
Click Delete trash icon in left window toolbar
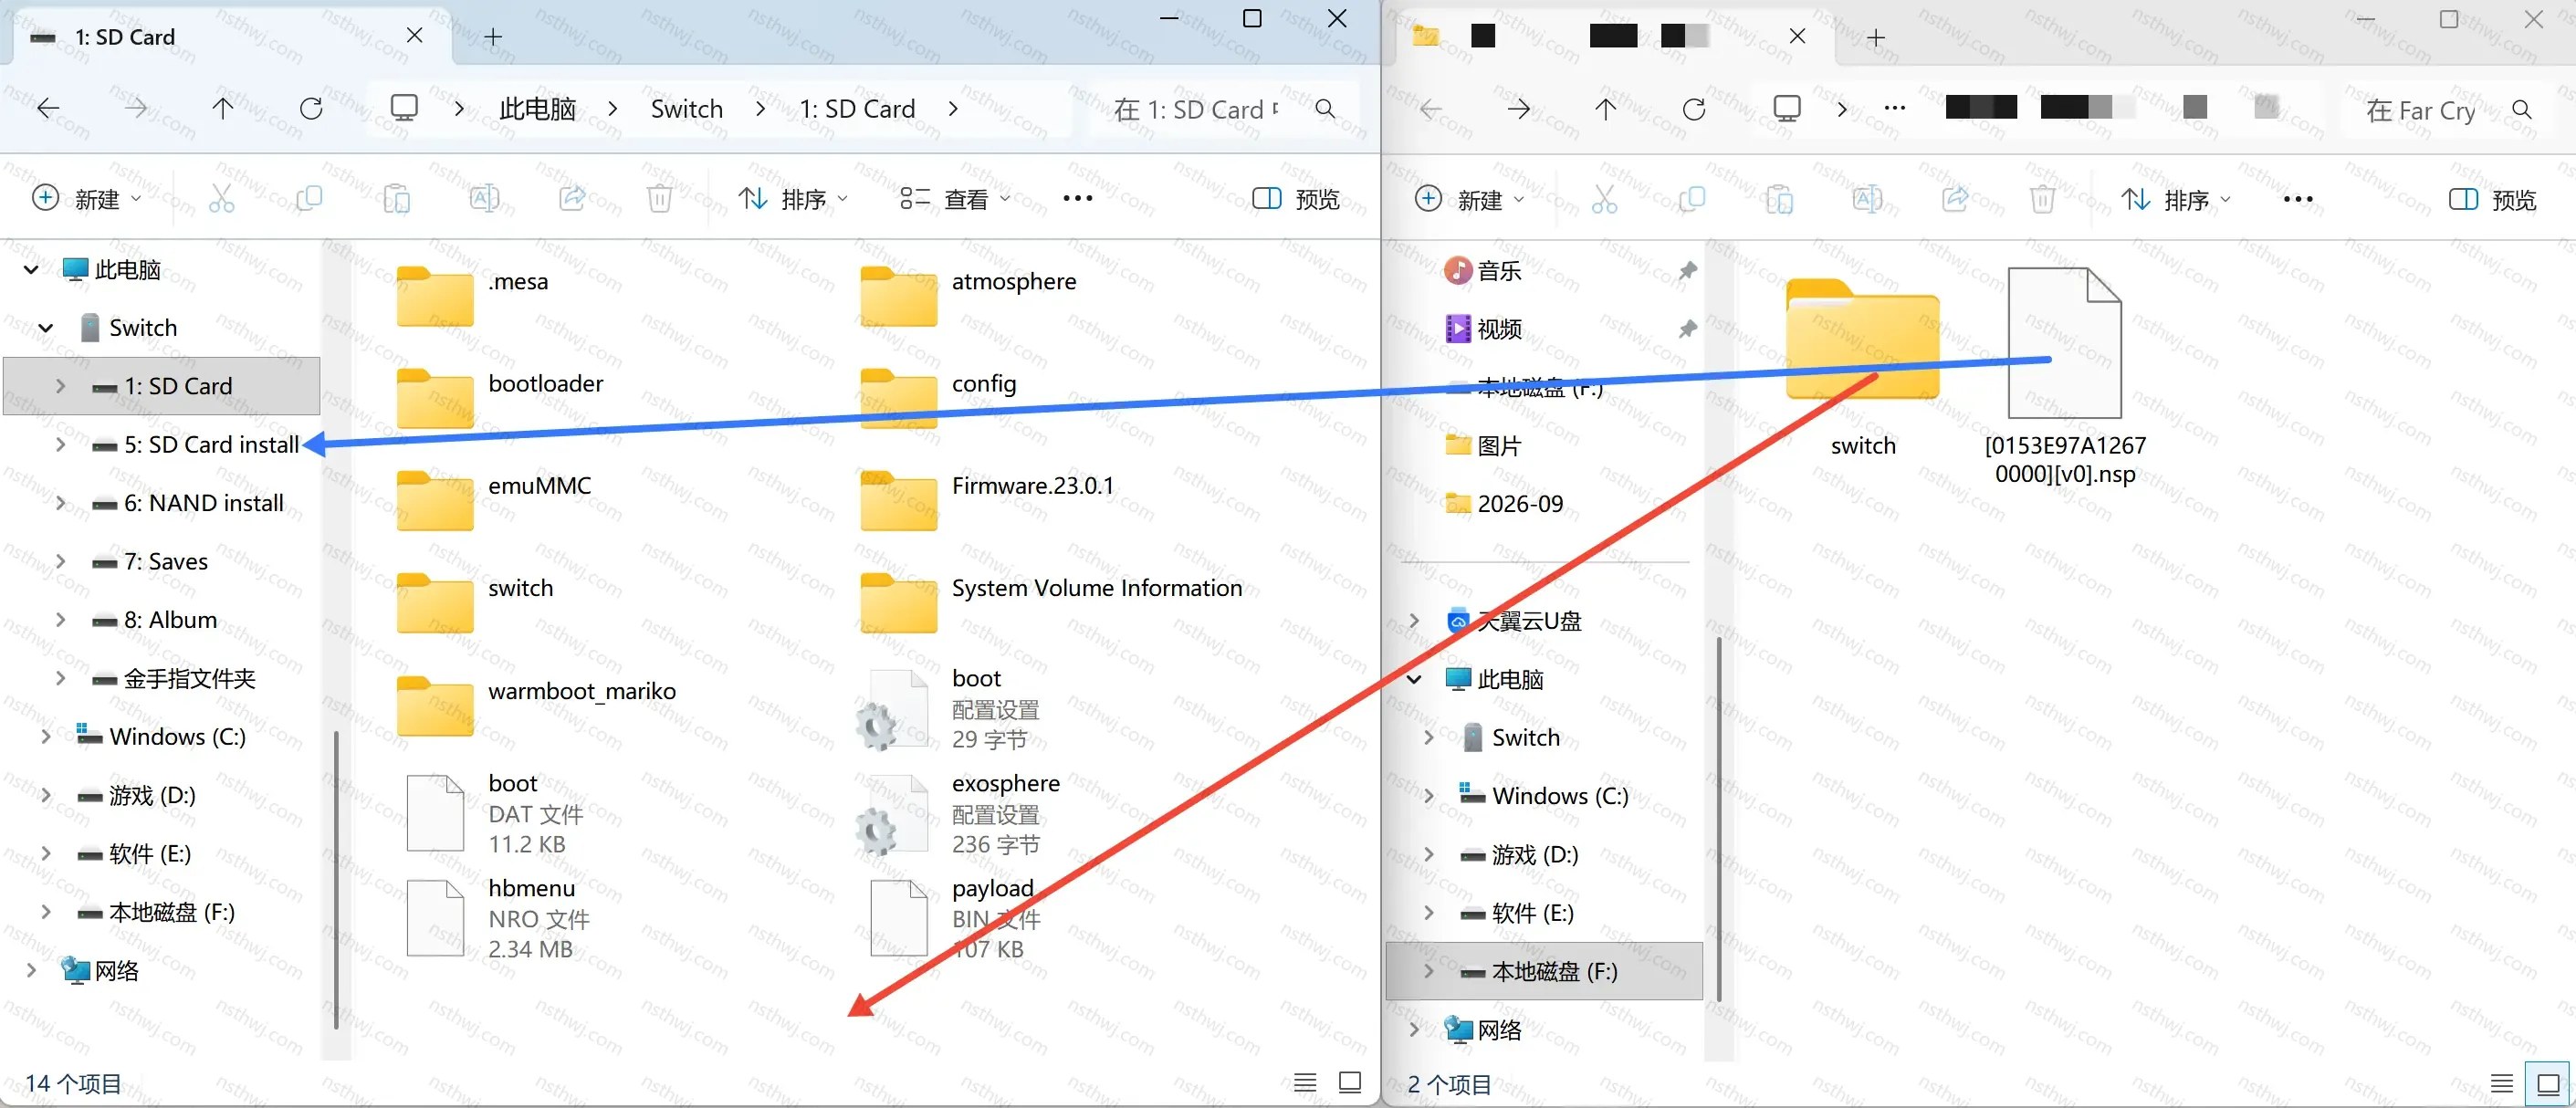tap(659, 199)
